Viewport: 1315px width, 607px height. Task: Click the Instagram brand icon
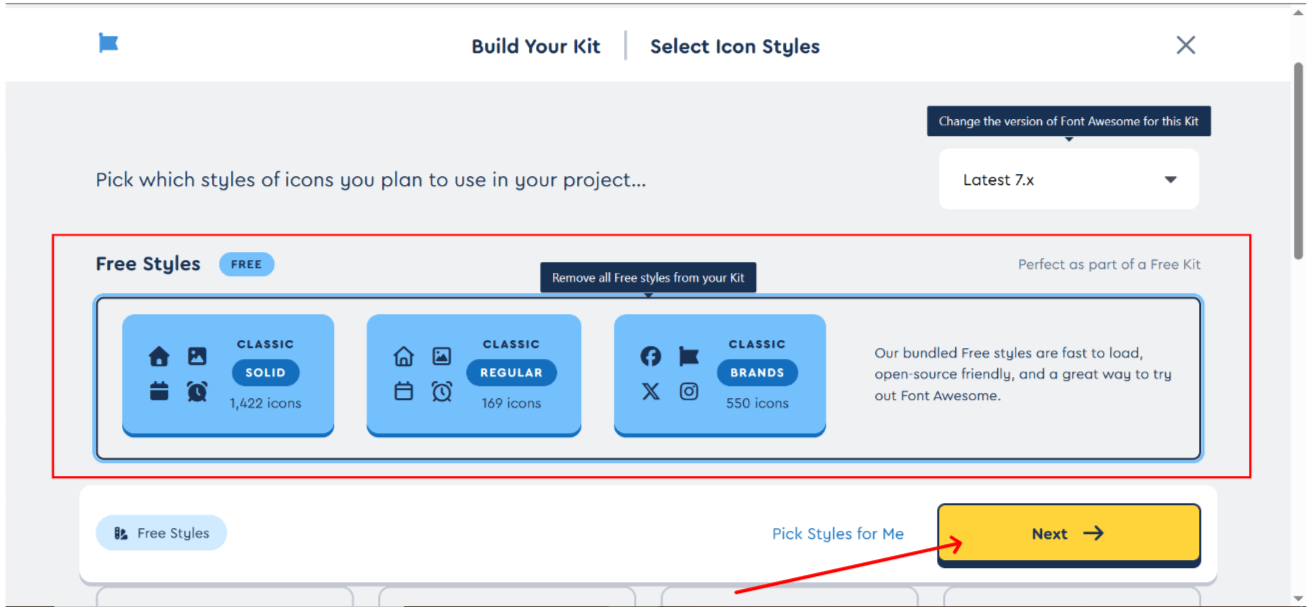[x=689, y=391]
